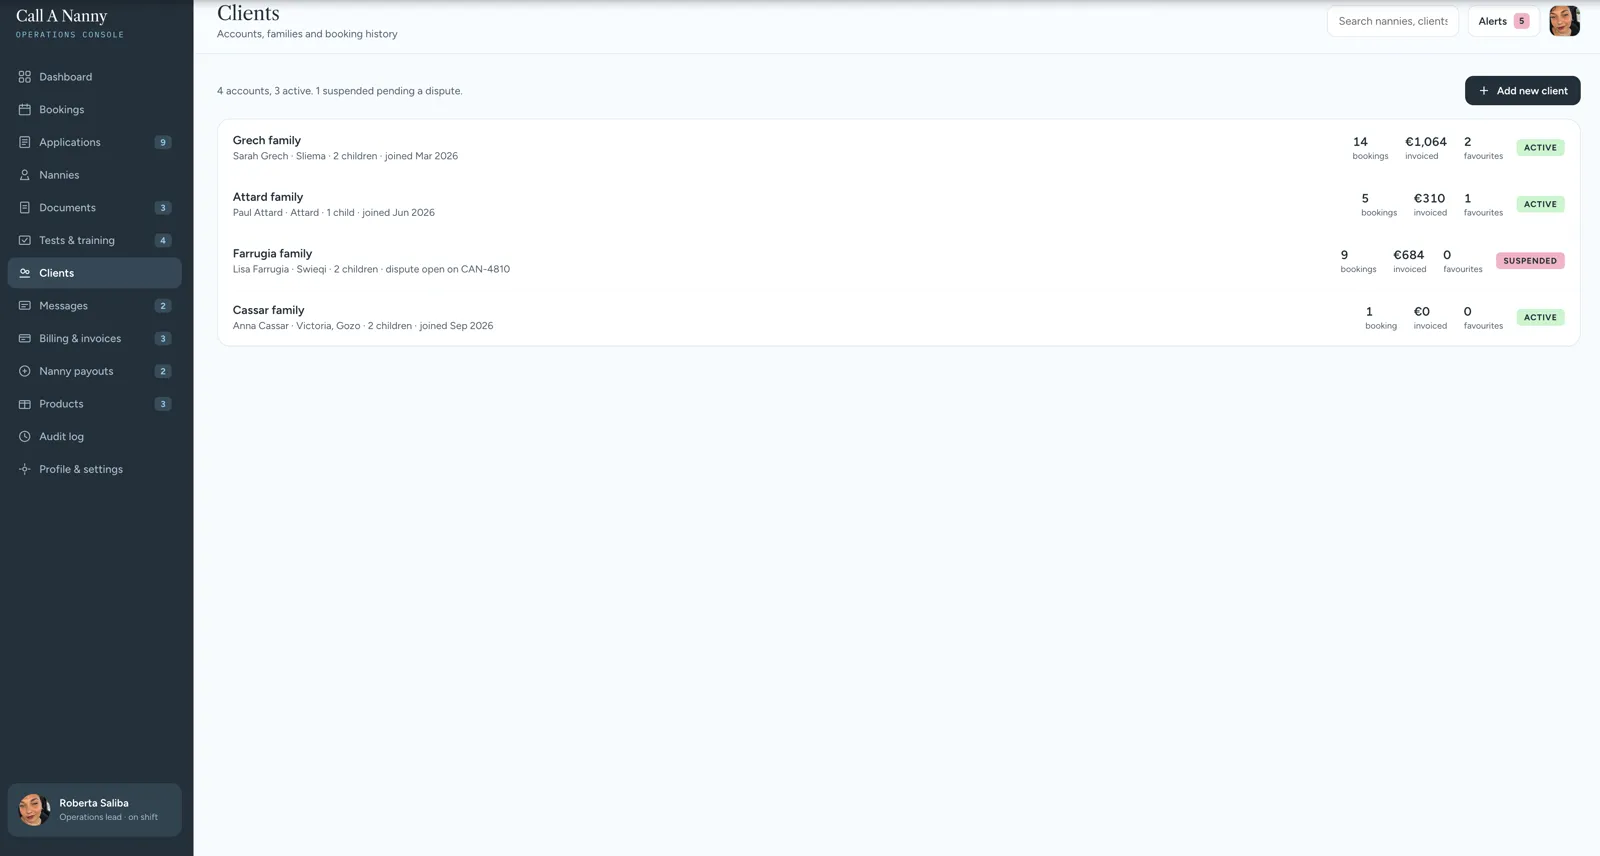Click the Messages icon in sidebar

pyautogui.click(x=25, y=306)
